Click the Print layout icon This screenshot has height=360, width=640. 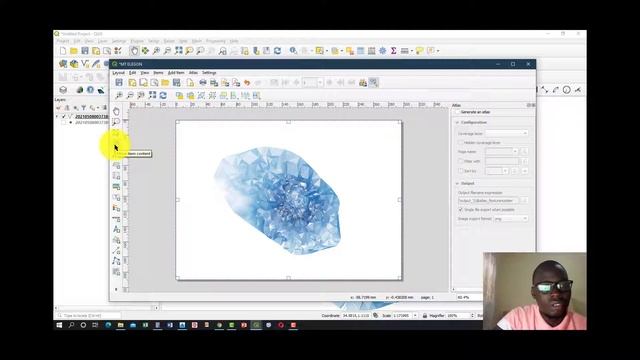(203, 82)
